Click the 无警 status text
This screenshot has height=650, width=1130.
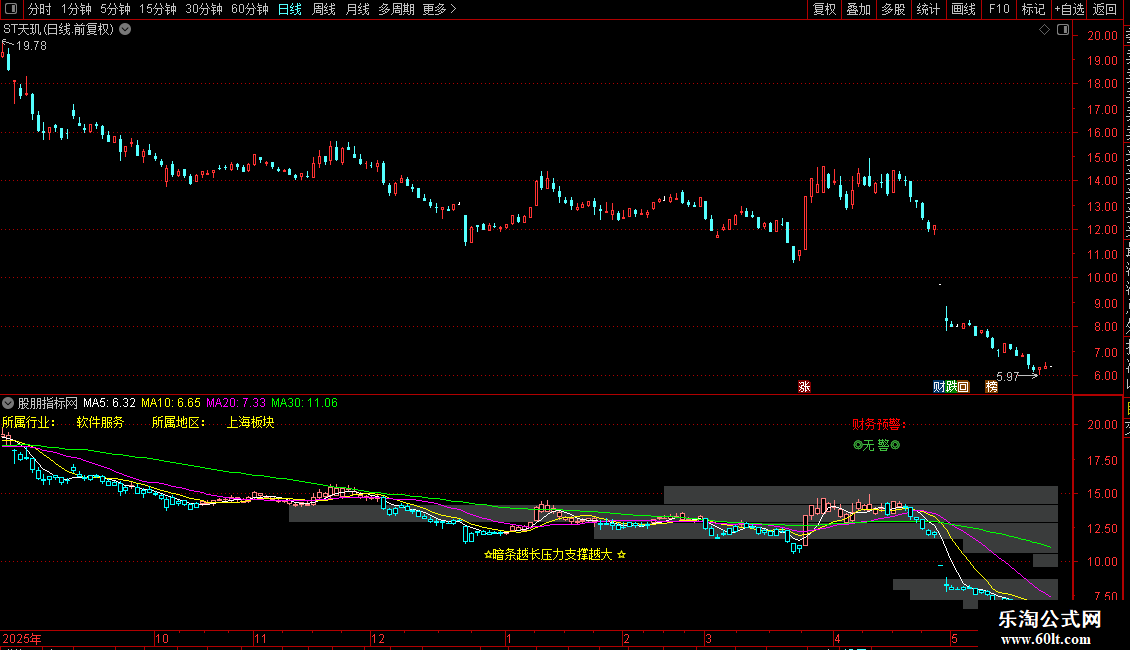[x=876, y=445]
